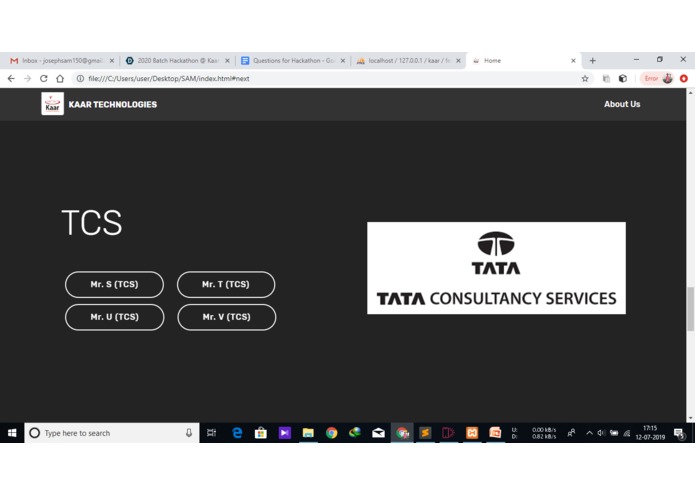Open PowerPoint from the taskbar
This screenshot has height=494, width=695.
click(495, 433)
